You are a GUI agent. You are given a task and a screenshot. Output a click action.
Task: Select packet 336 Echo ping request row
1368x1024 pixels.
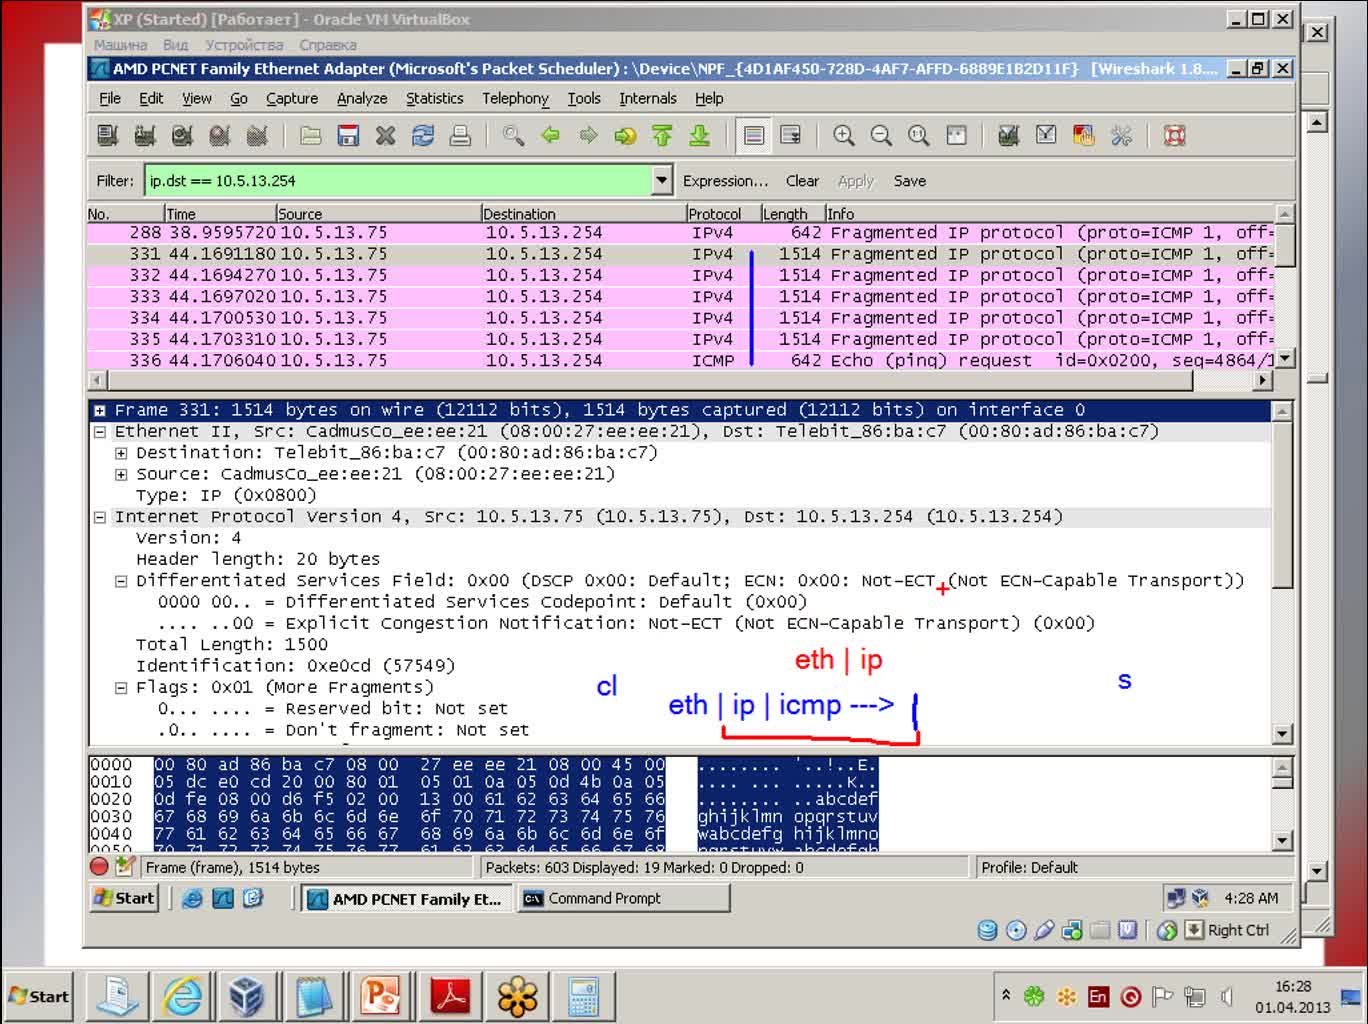click(x=681, y=360)
